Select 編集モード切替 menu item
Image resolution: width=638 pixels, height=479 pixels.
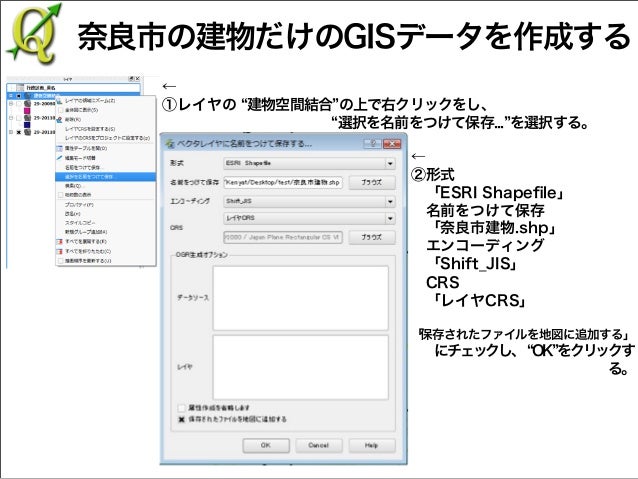tap(106, 158)
